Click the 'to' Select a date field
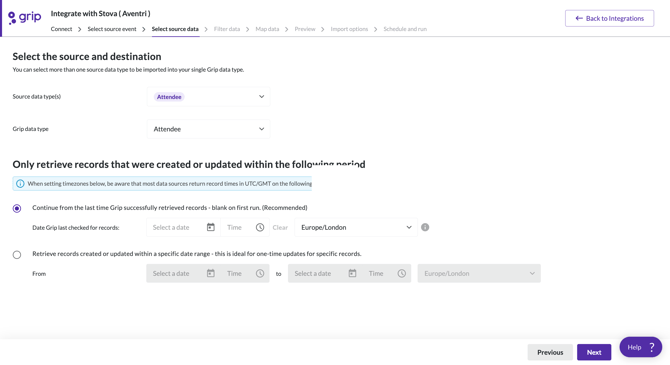Image resolution: width=670 pixels, height=365 pixels. pos(325,274)
